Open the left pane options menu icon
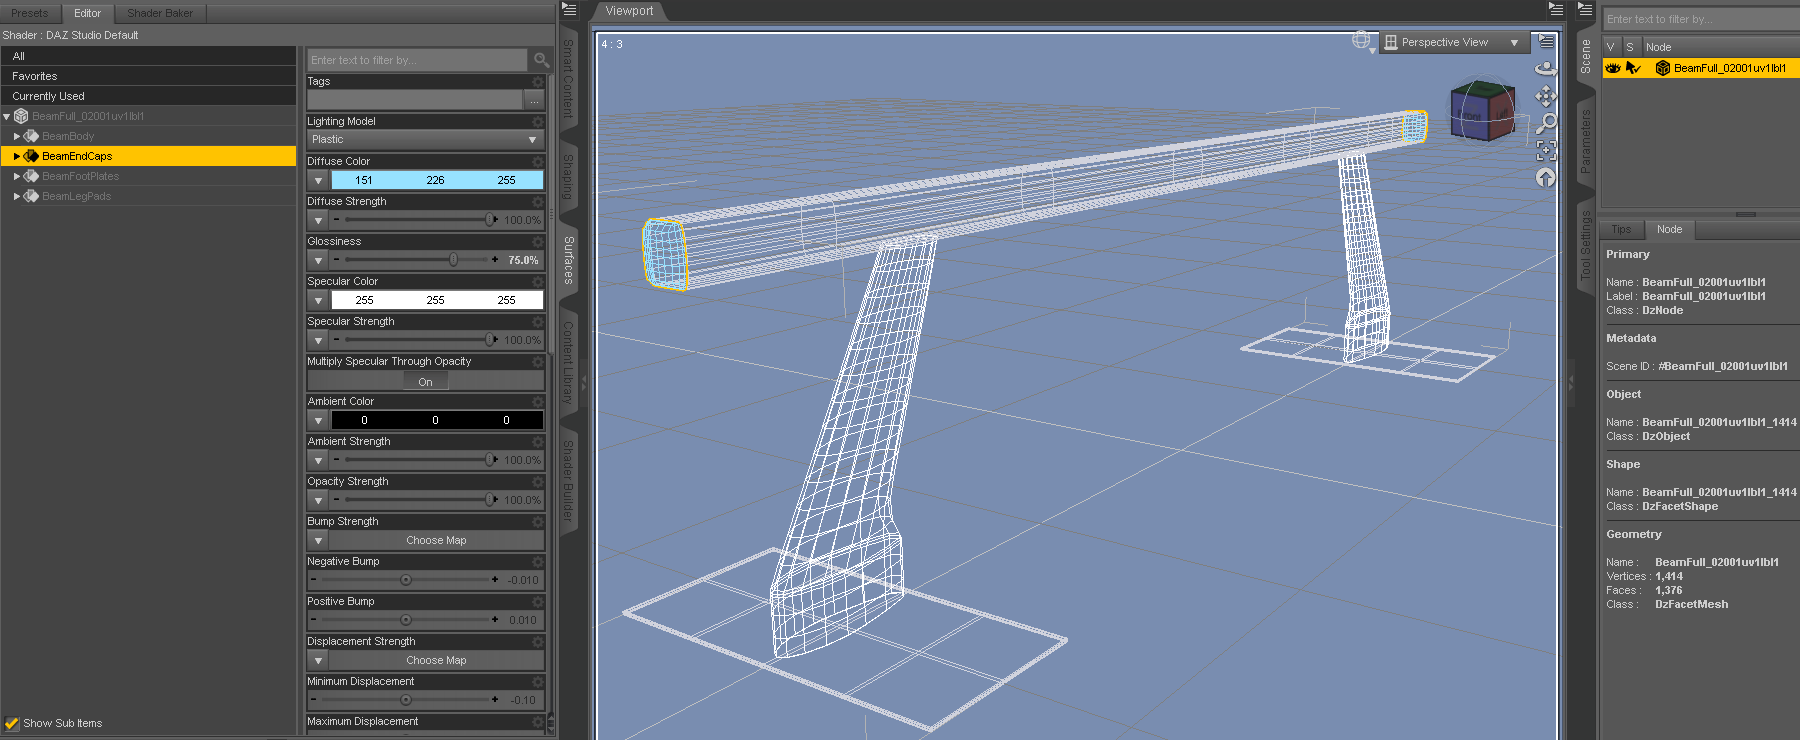The height and width of the screenshot is (740, 1800). 569,10
